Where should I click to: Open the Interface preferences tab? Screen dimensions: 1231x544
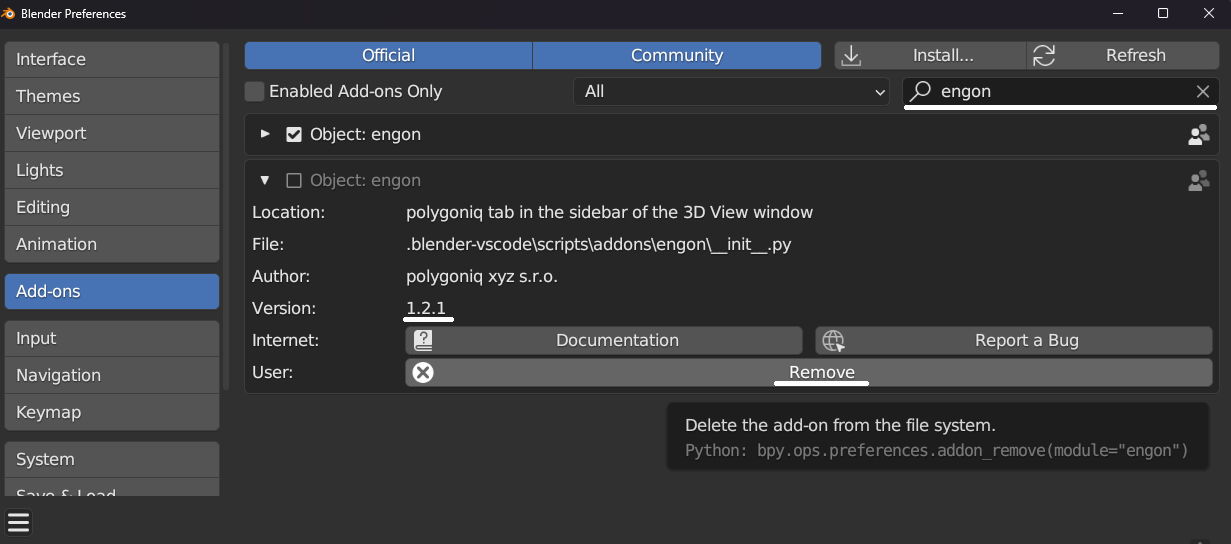pos(112,60)
